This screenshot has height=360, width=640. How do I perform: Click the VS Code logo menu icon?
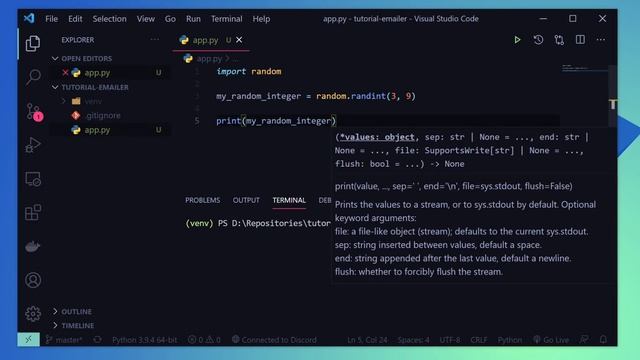(x=29, y=18)
